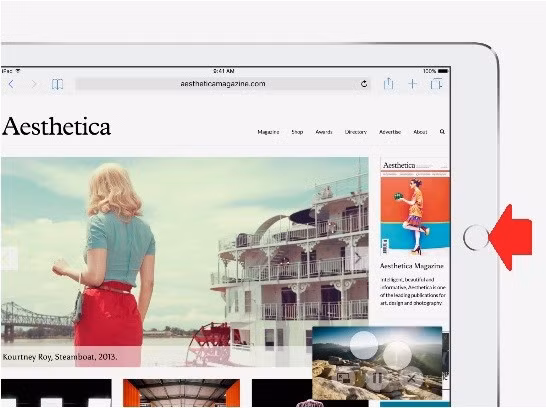The width and height of the screenshot is (546, 408).
Task: Open the bookmarks book icon
Action: [57, 84]
